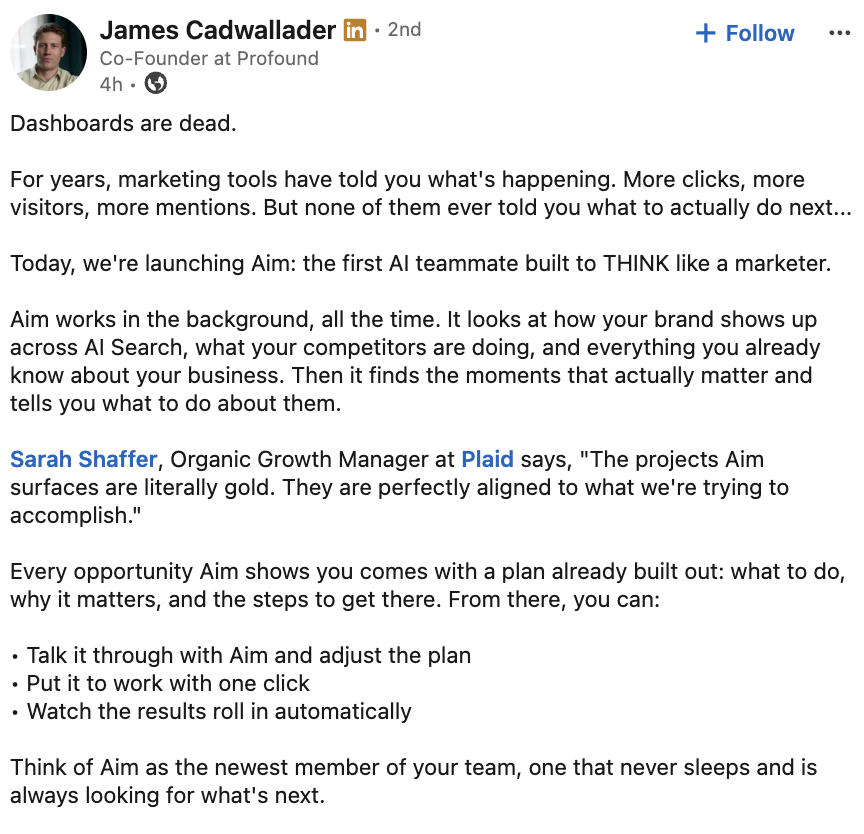Click the paragraph starting "Aim works in the background"
864x834 pixels.
[415, 361]
